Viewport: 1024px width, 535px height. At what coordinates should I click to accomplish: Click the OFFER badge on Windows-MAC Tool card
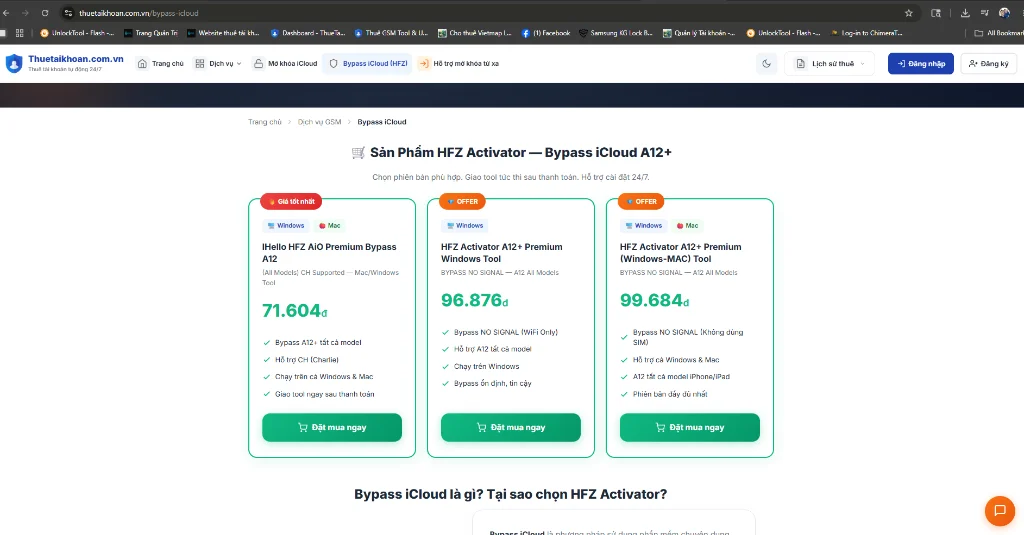tap(641, 202)
